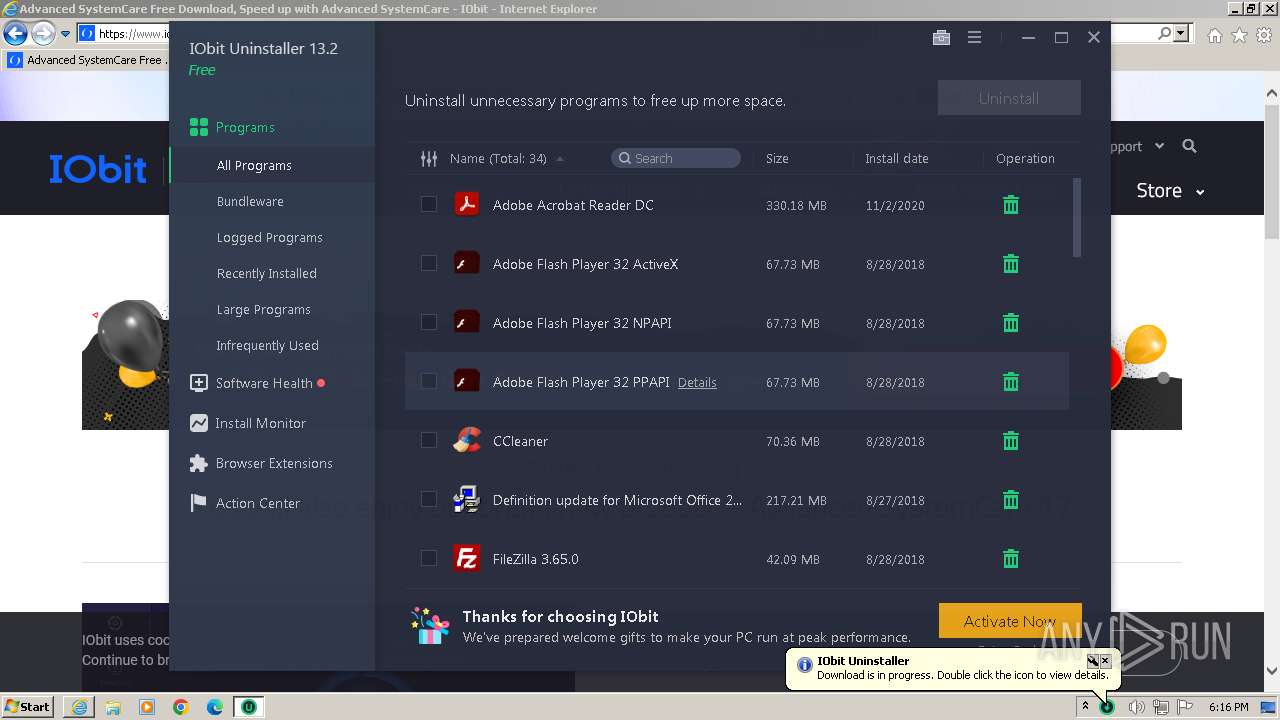
Task: Open the IE recent pages dropdown arrow
Action: point(66,34)
